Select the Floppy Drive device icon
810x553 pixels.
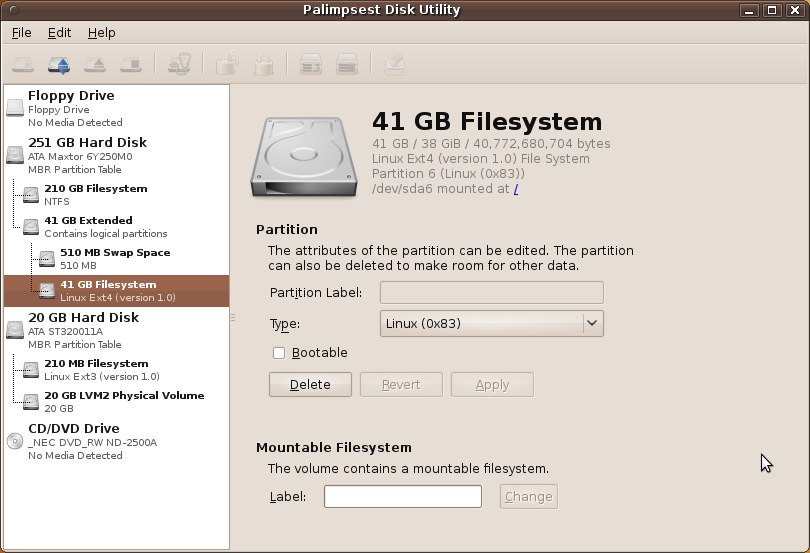pos(15,108)
